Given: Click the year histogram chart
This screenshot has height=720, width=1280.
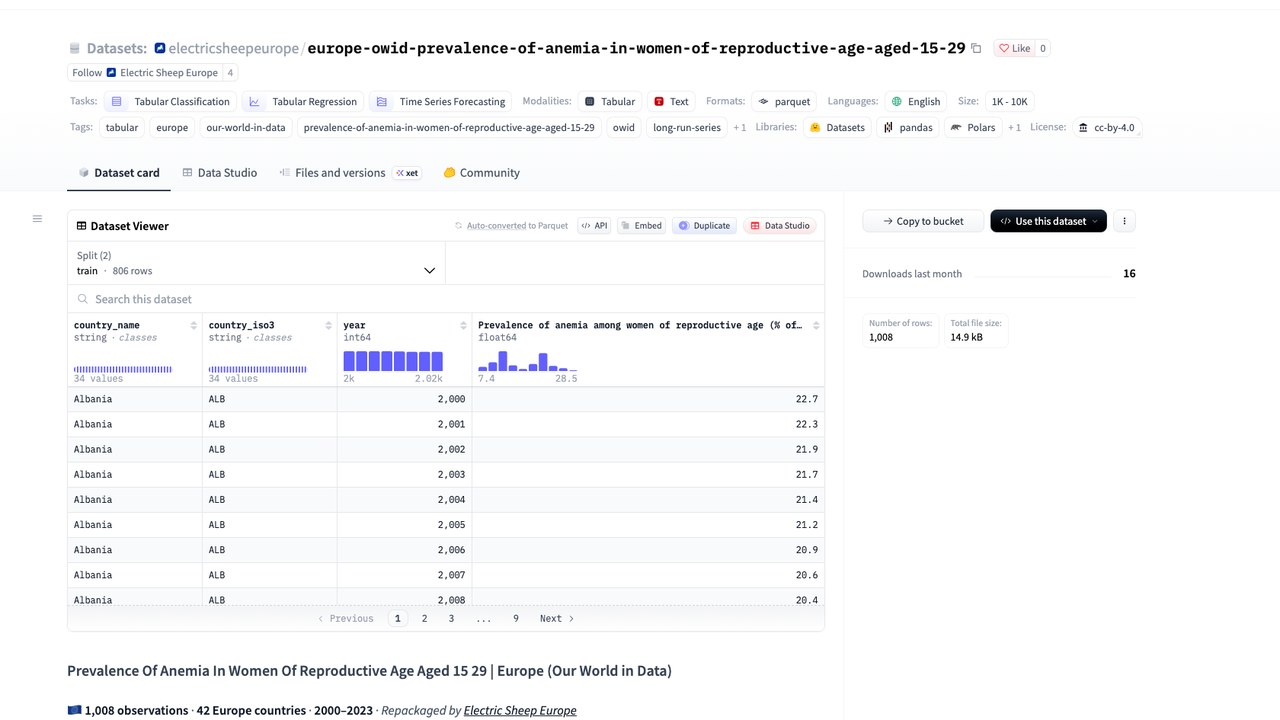Looking at the screenshot, I should pyautogui.click(x=393, y=361).
